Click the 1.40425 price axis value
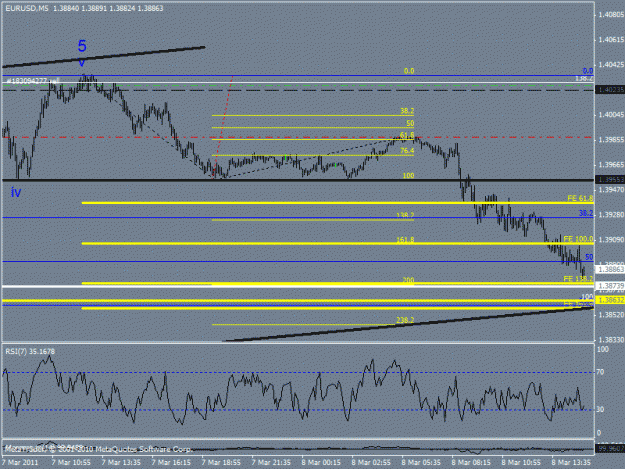This screenshot has width=625, height=469. pos(611,65)
